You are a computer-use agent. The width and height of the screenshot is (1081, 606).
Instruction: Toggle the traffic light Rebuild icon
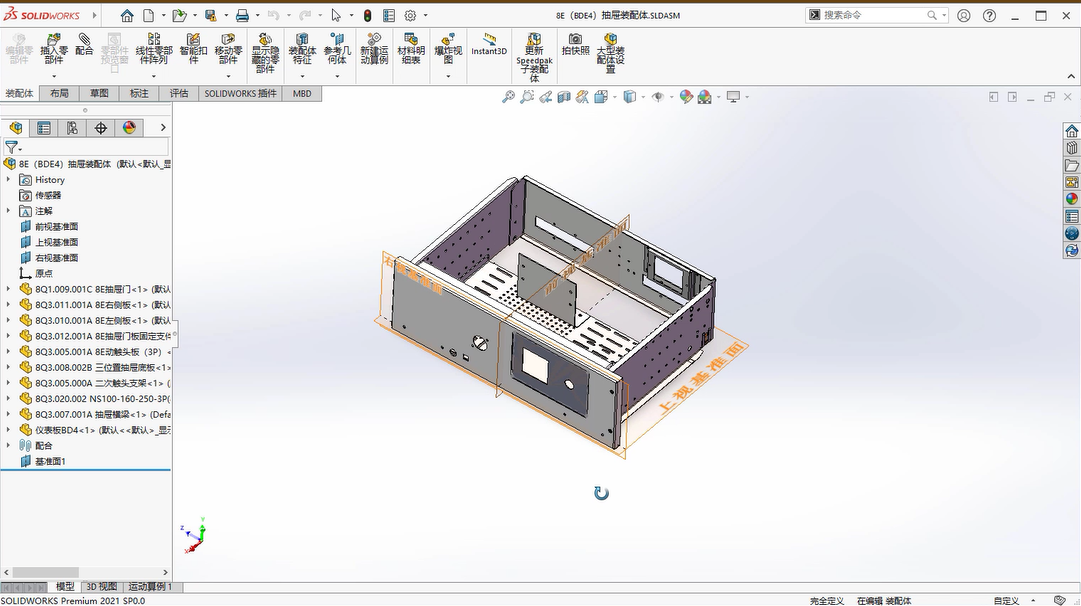point(367,16)
